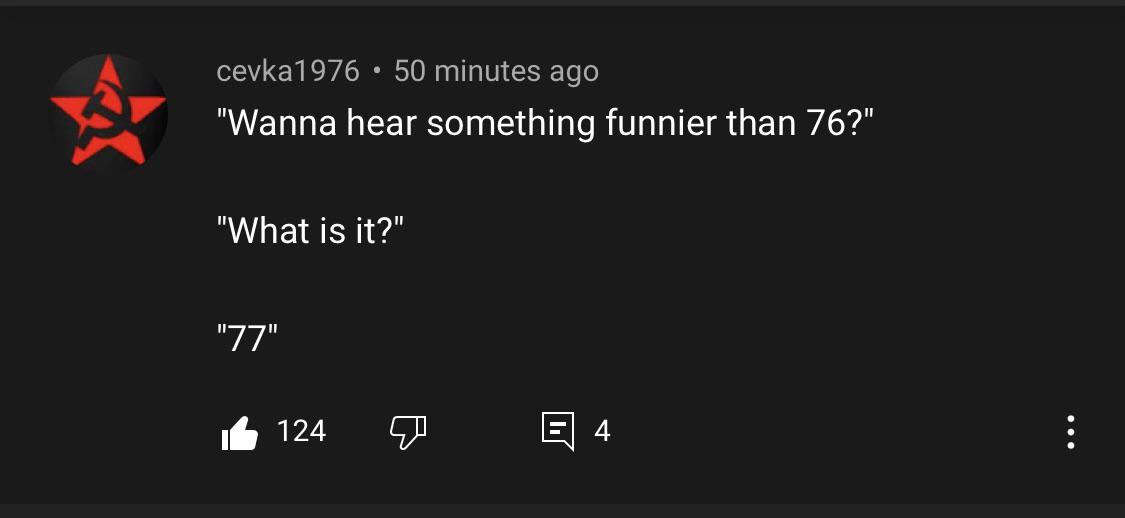Click the reply count number 4
Viewport: 1125px width, 518px height.
pyautogui.click(x=602, y=431)
